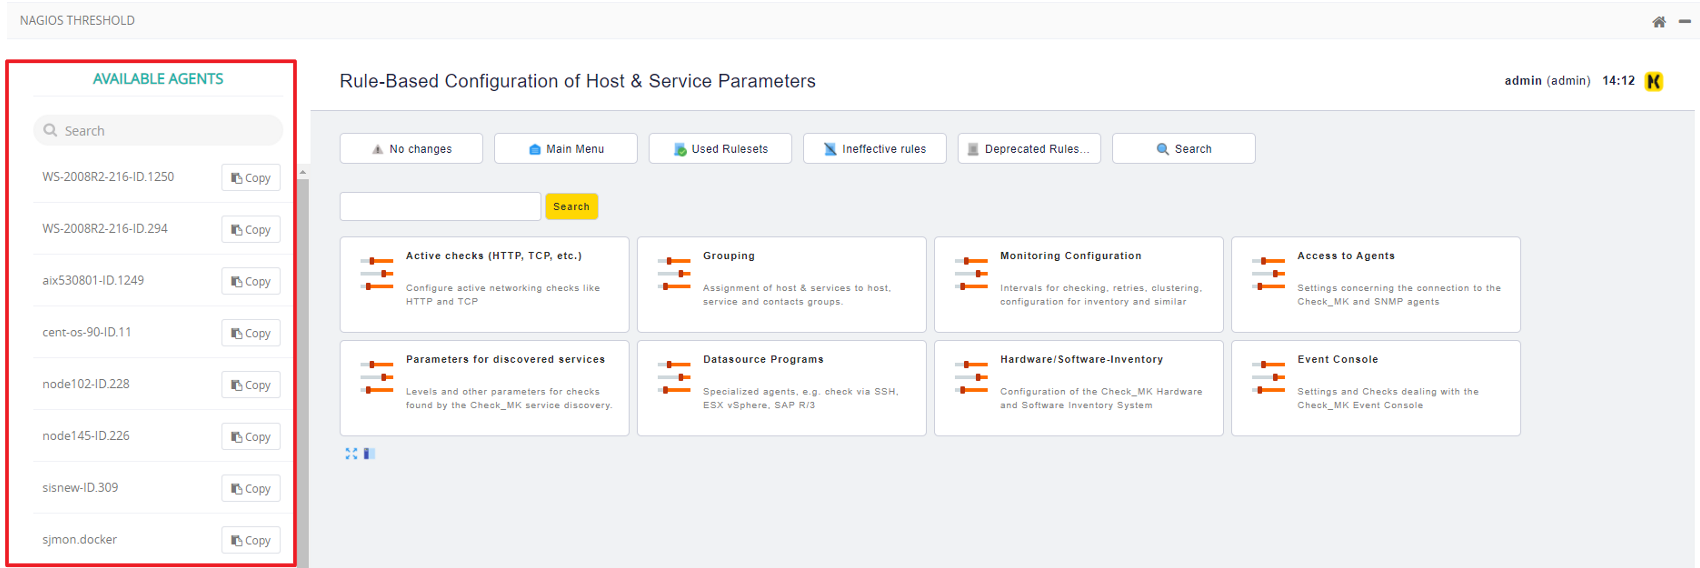Click the expand fullscreen arrows icon below the tiles

tap(351, 453)
